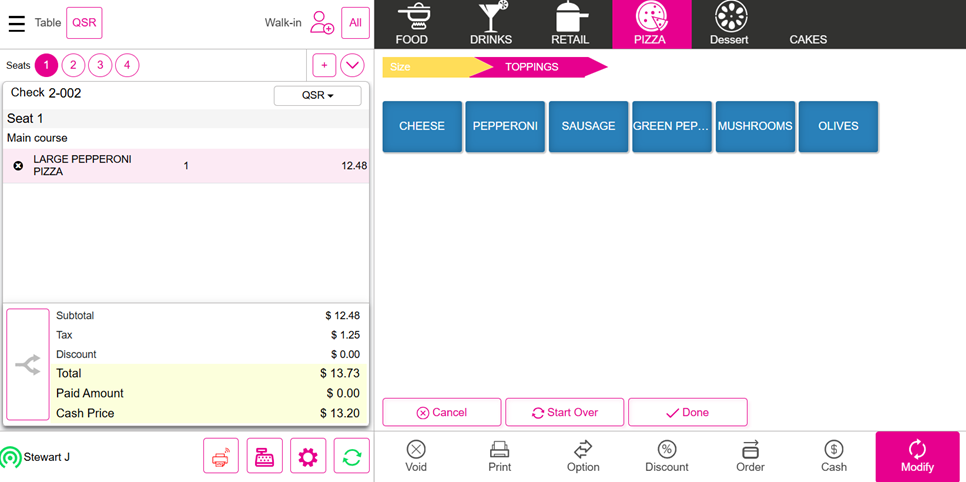Image resolution: width=966 pixels, height=482 pixels.
Task: Click the split check arrows icon
Action: [28, 365]
